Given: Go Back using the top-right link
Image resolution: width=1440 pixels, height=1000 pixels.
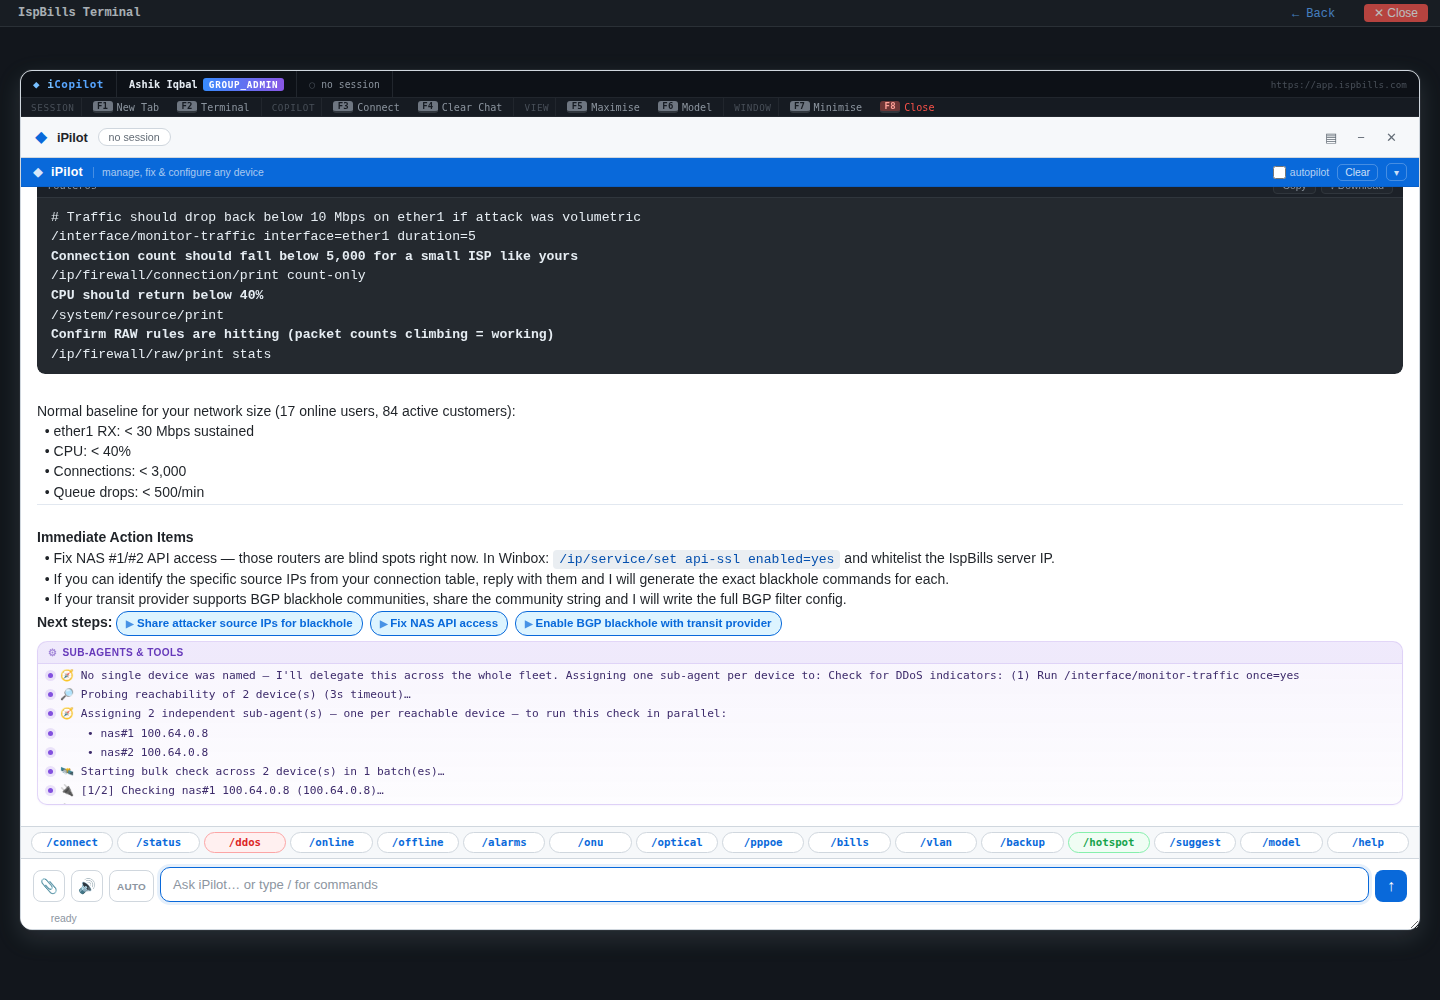Looking at the screenshot, I should (x=1313, y=13).
